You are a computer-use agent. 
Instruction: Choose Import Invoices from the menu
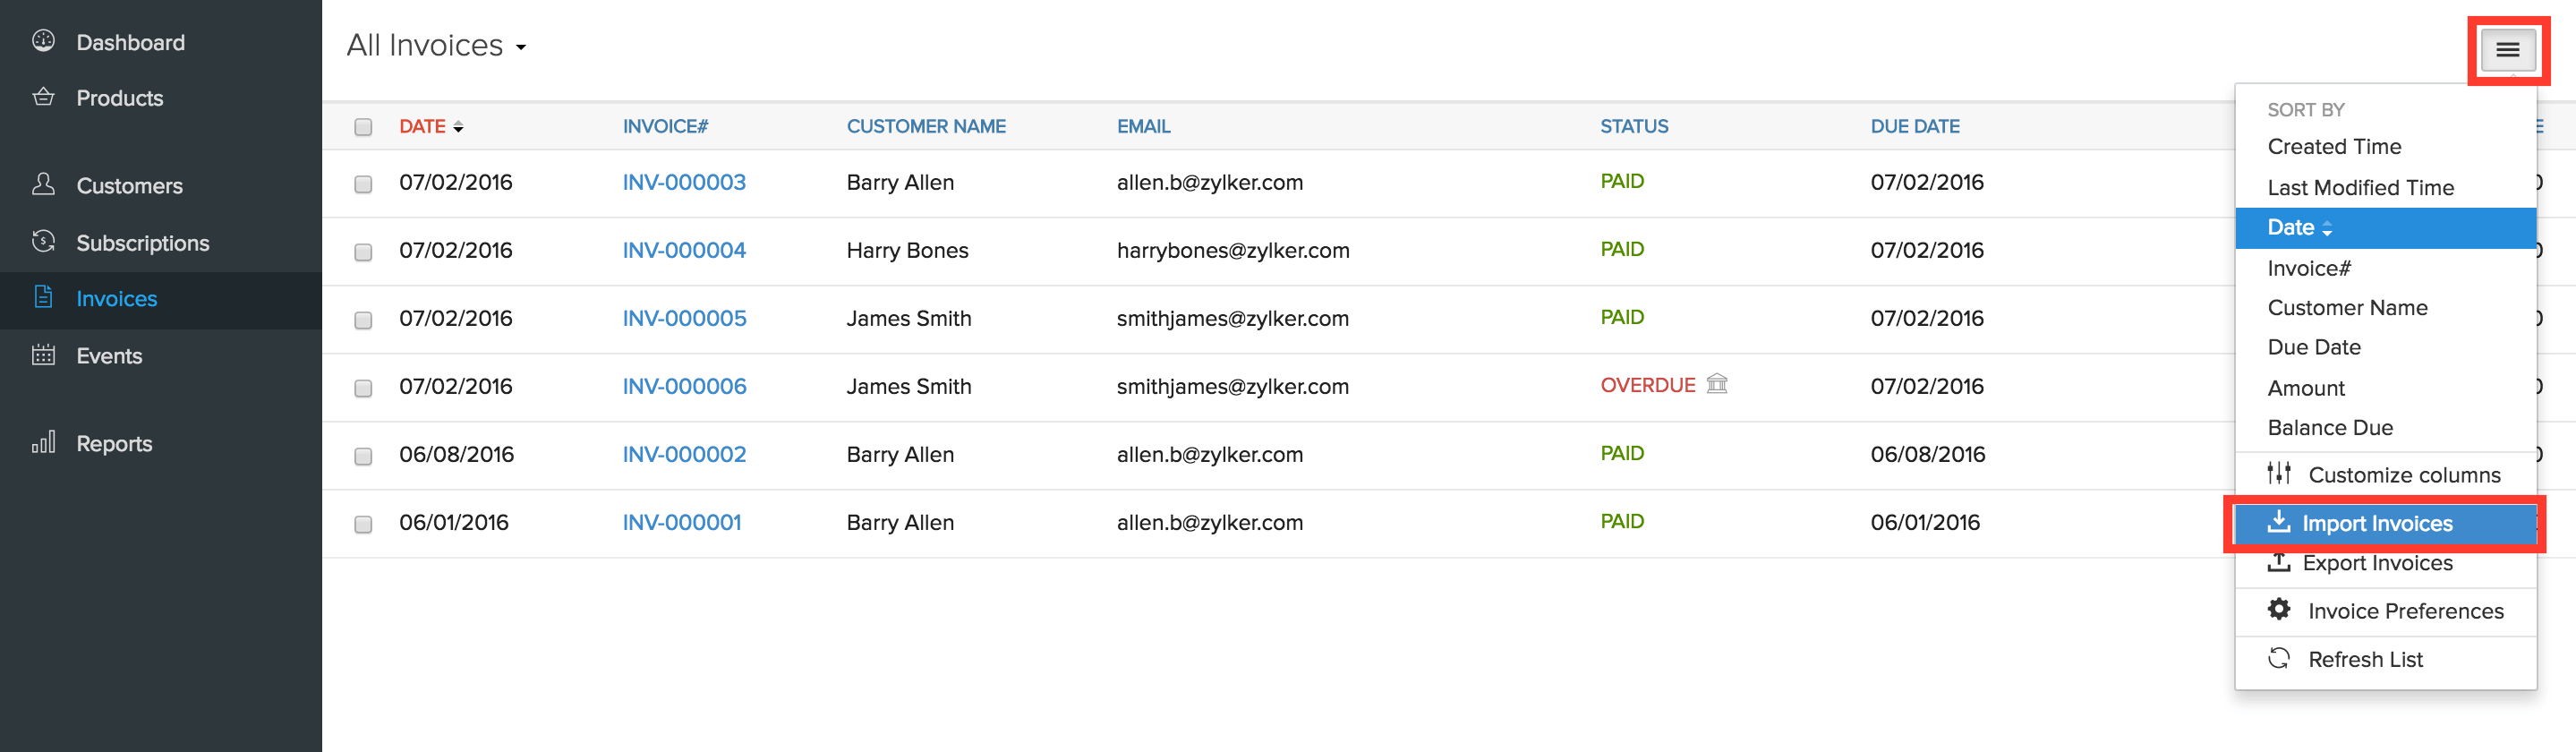pos(2376,523)
